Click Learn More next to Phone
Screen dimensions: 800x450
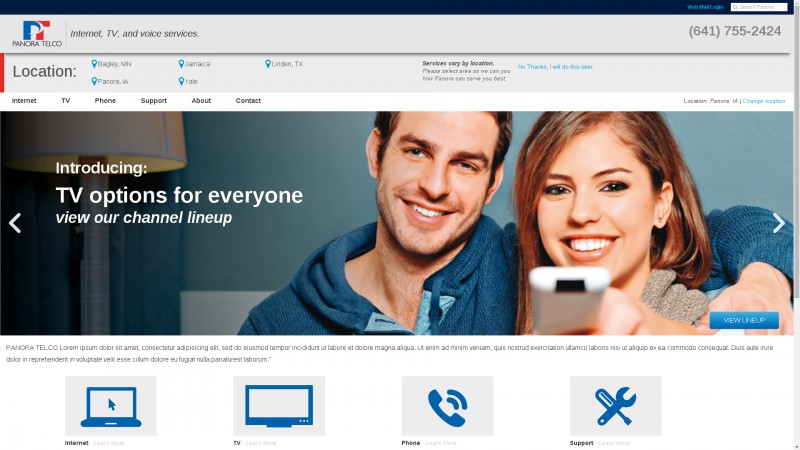point(441,443)
